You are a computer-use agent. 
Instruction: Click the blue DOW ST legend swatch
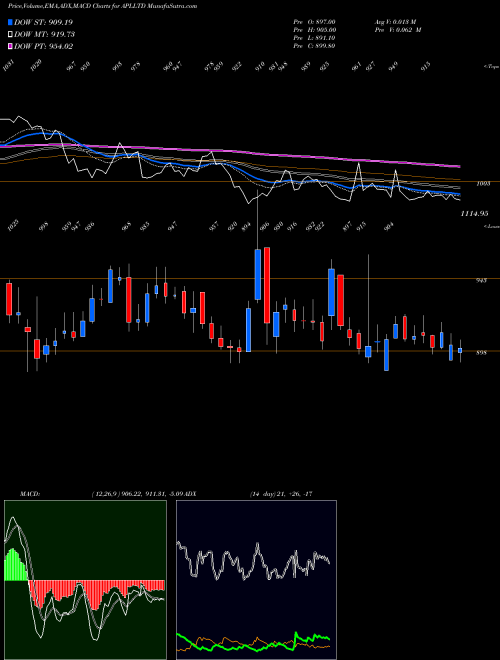click(x=11, y=22)
